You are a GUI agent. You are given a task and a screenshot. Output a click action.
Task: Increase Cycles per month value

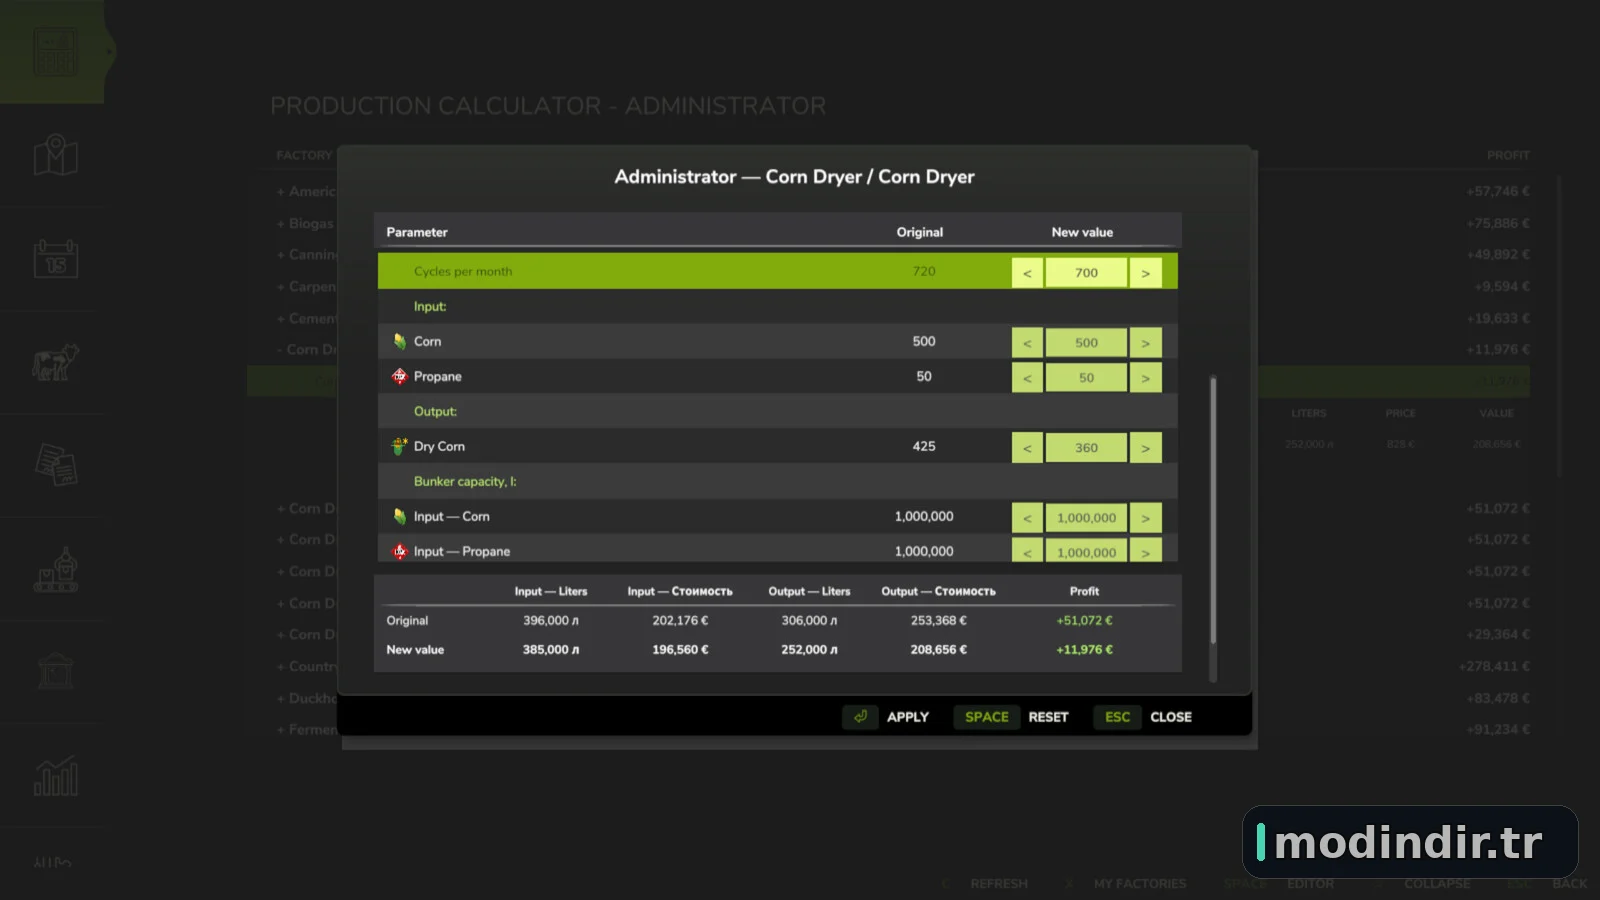click(1146, 272)
